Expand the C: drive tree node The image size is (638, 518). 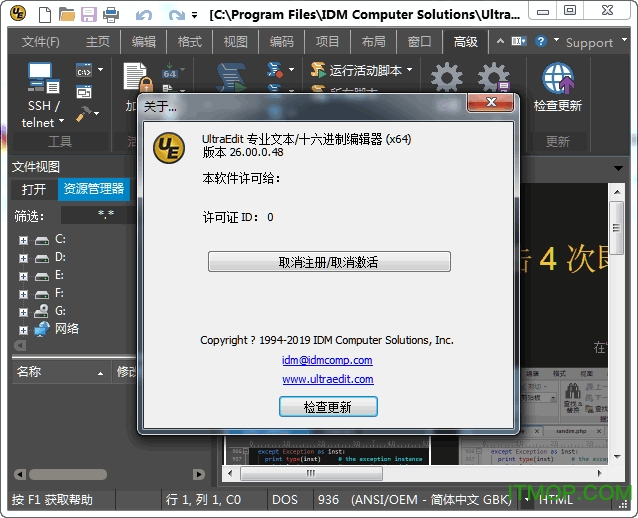pyautogui.click(x=24, y=240)
